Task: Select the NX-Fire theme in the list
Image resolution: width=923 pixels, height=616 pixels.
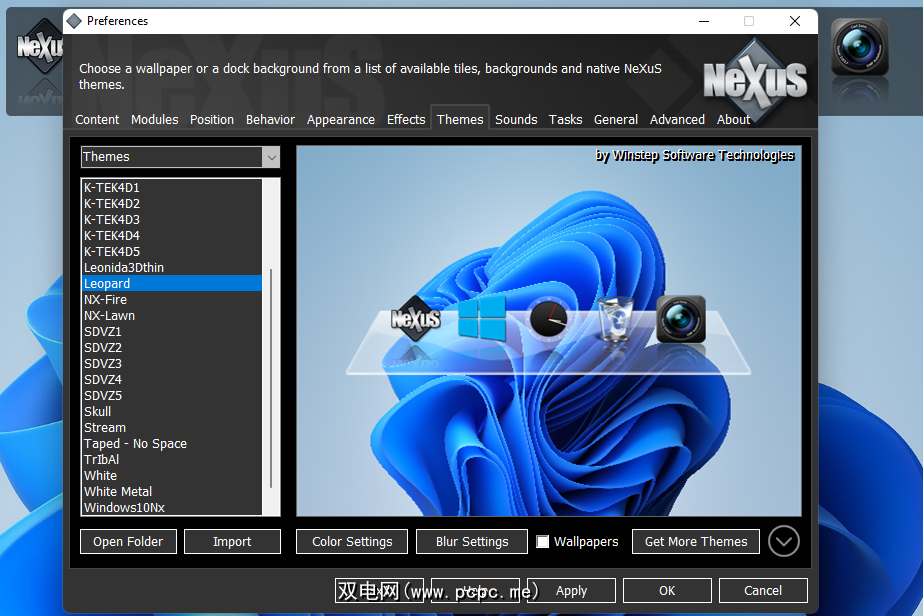Action: 106,300
